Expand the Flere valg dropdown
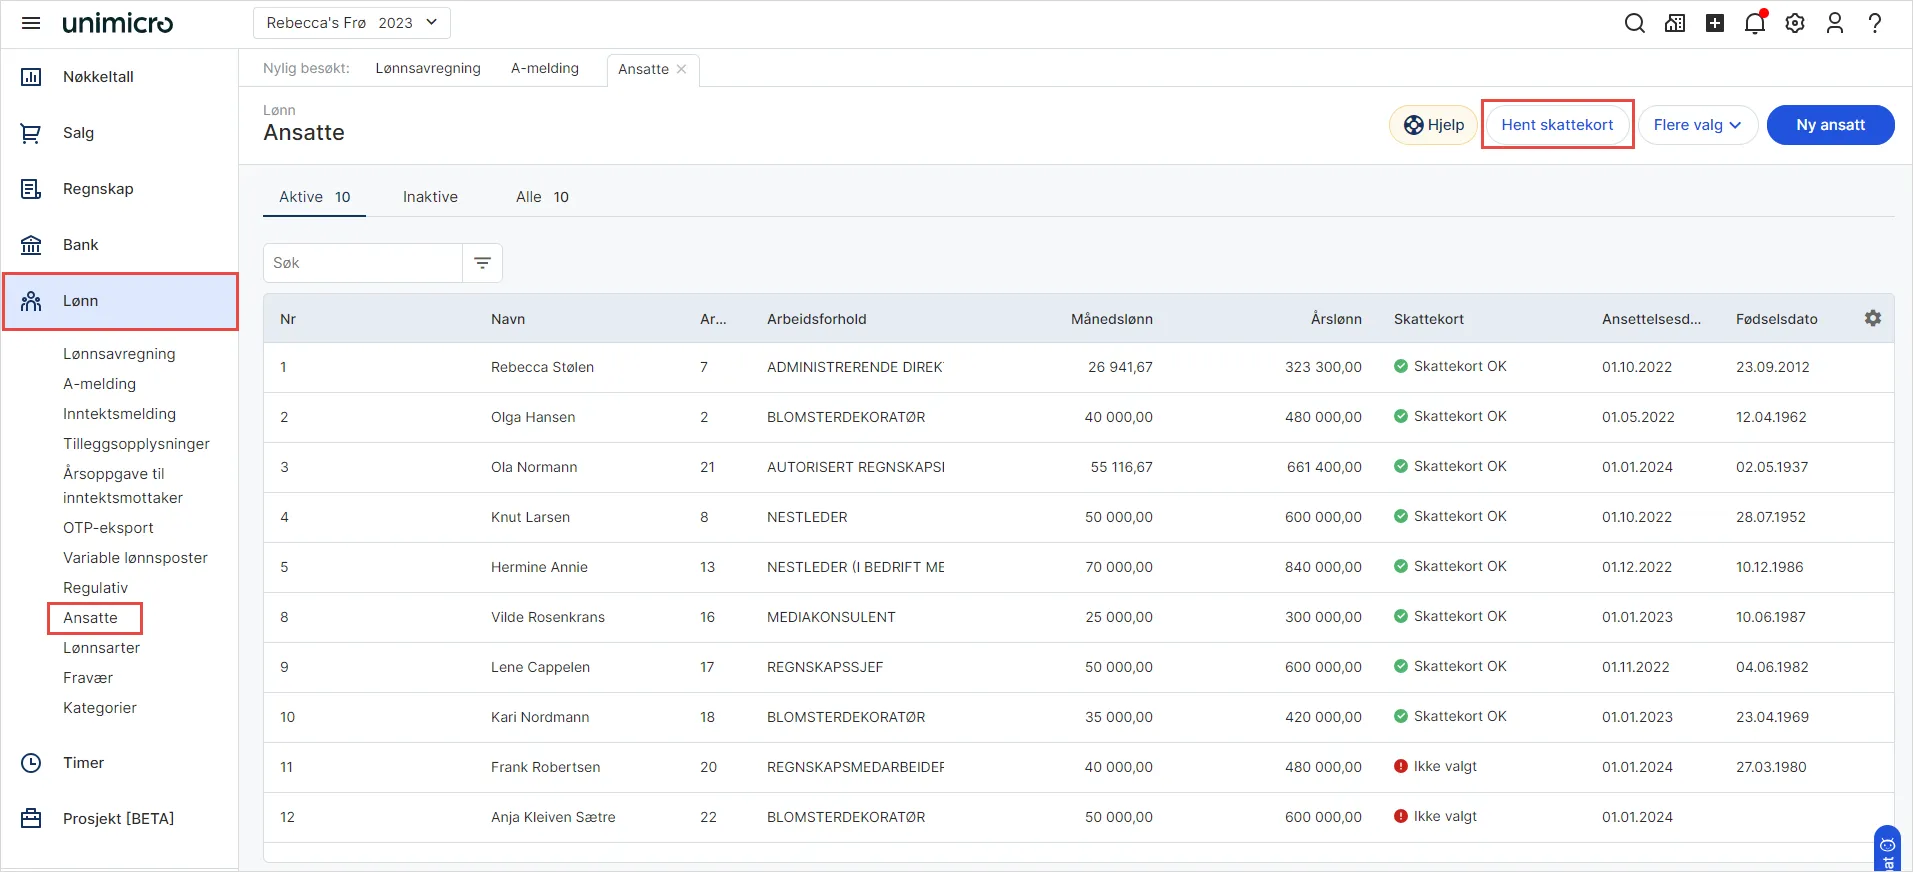1913x872 pixels. click(x=1697, y=125)
